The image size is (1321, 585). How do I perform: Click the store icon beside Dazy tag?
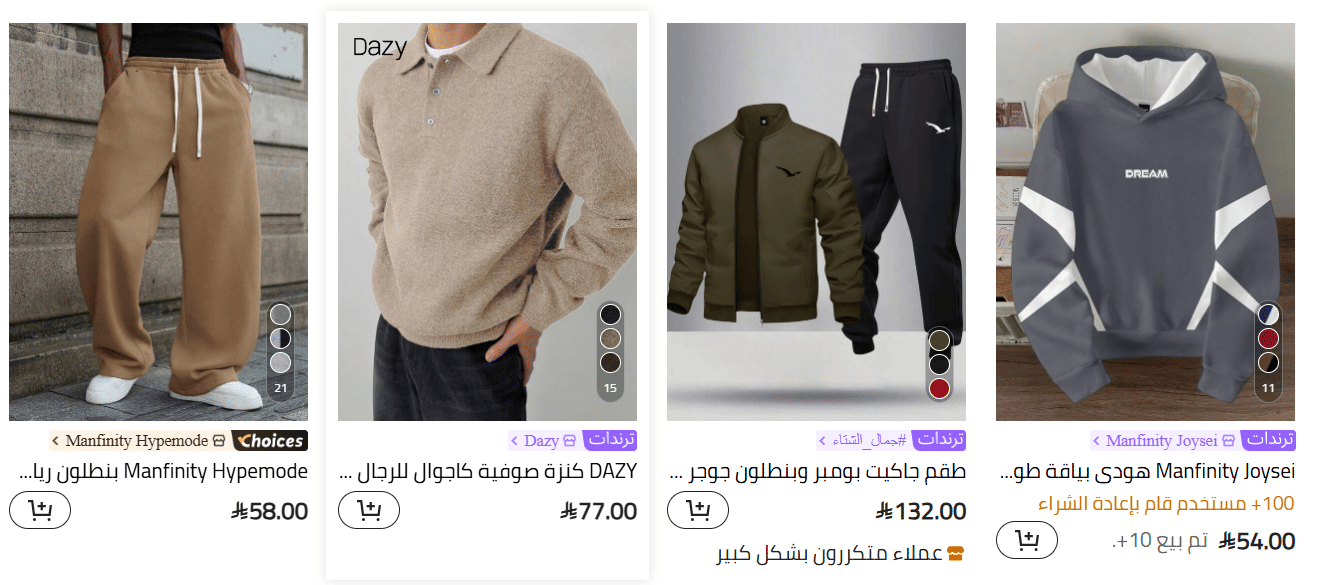coord(570,441)
